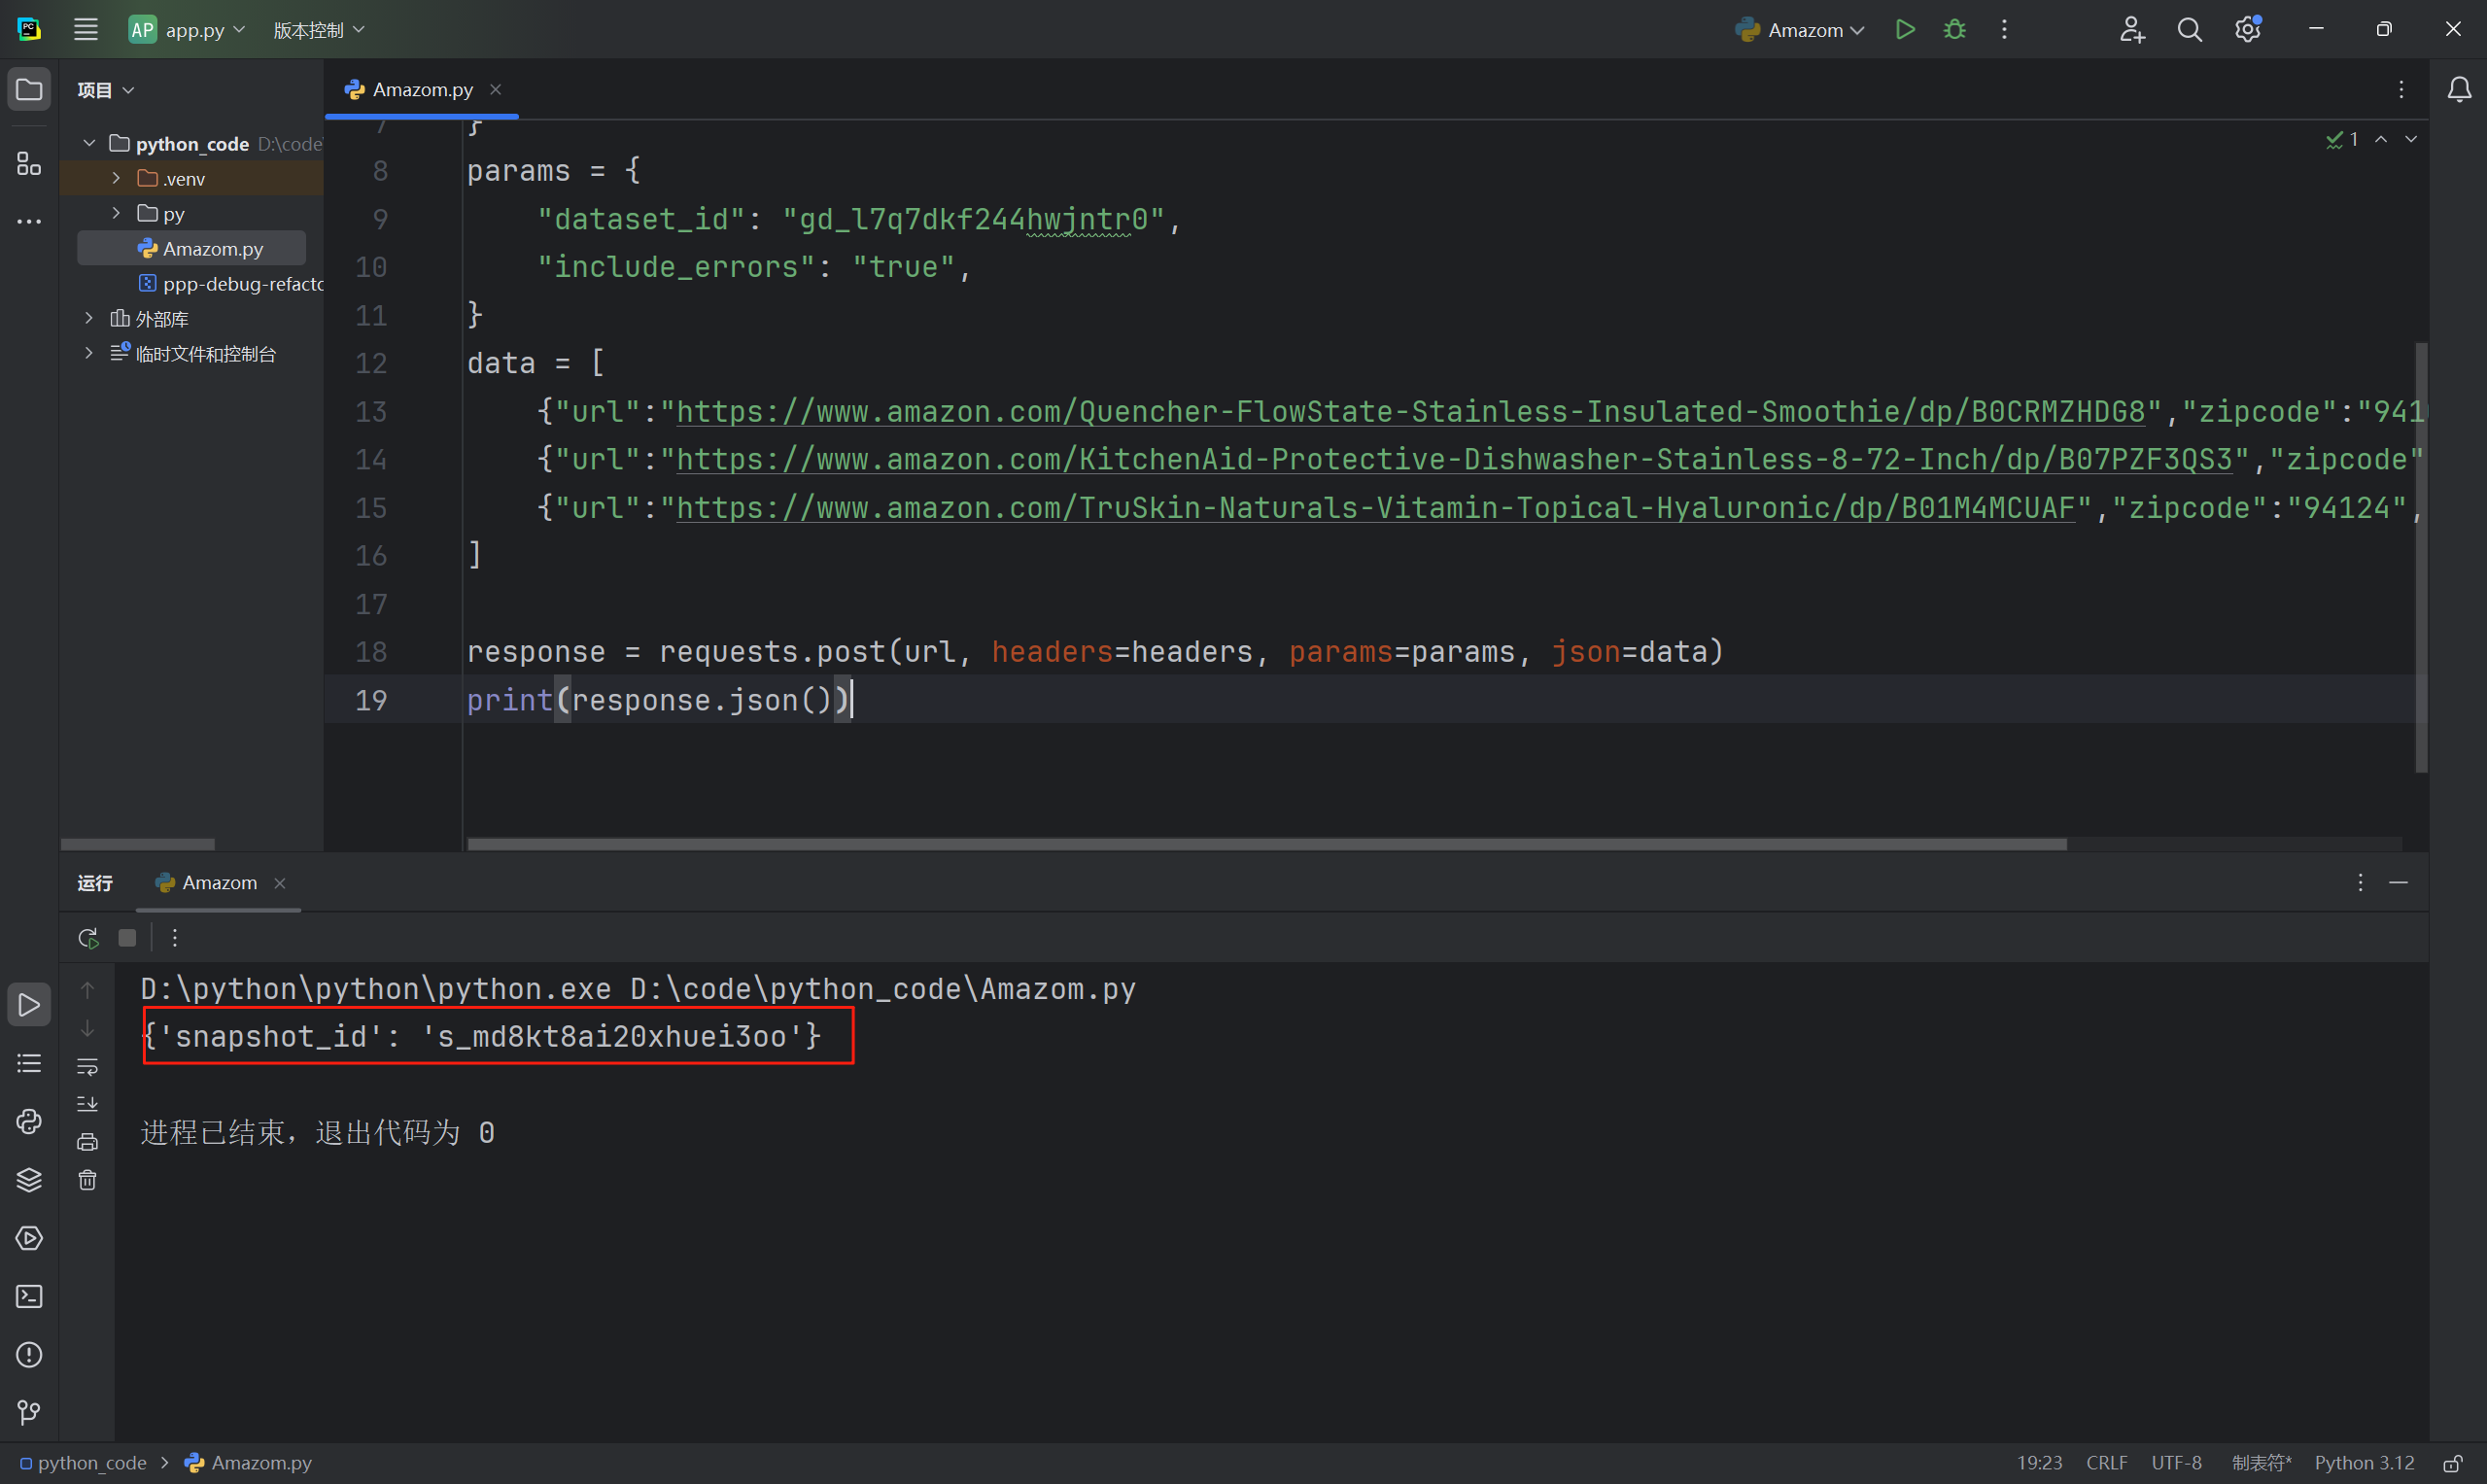Image resolution: width=2487 pixels, height=1484 pixels.
Task: Open the KitchenAid Amazon URL
Action: point(1455,460)
